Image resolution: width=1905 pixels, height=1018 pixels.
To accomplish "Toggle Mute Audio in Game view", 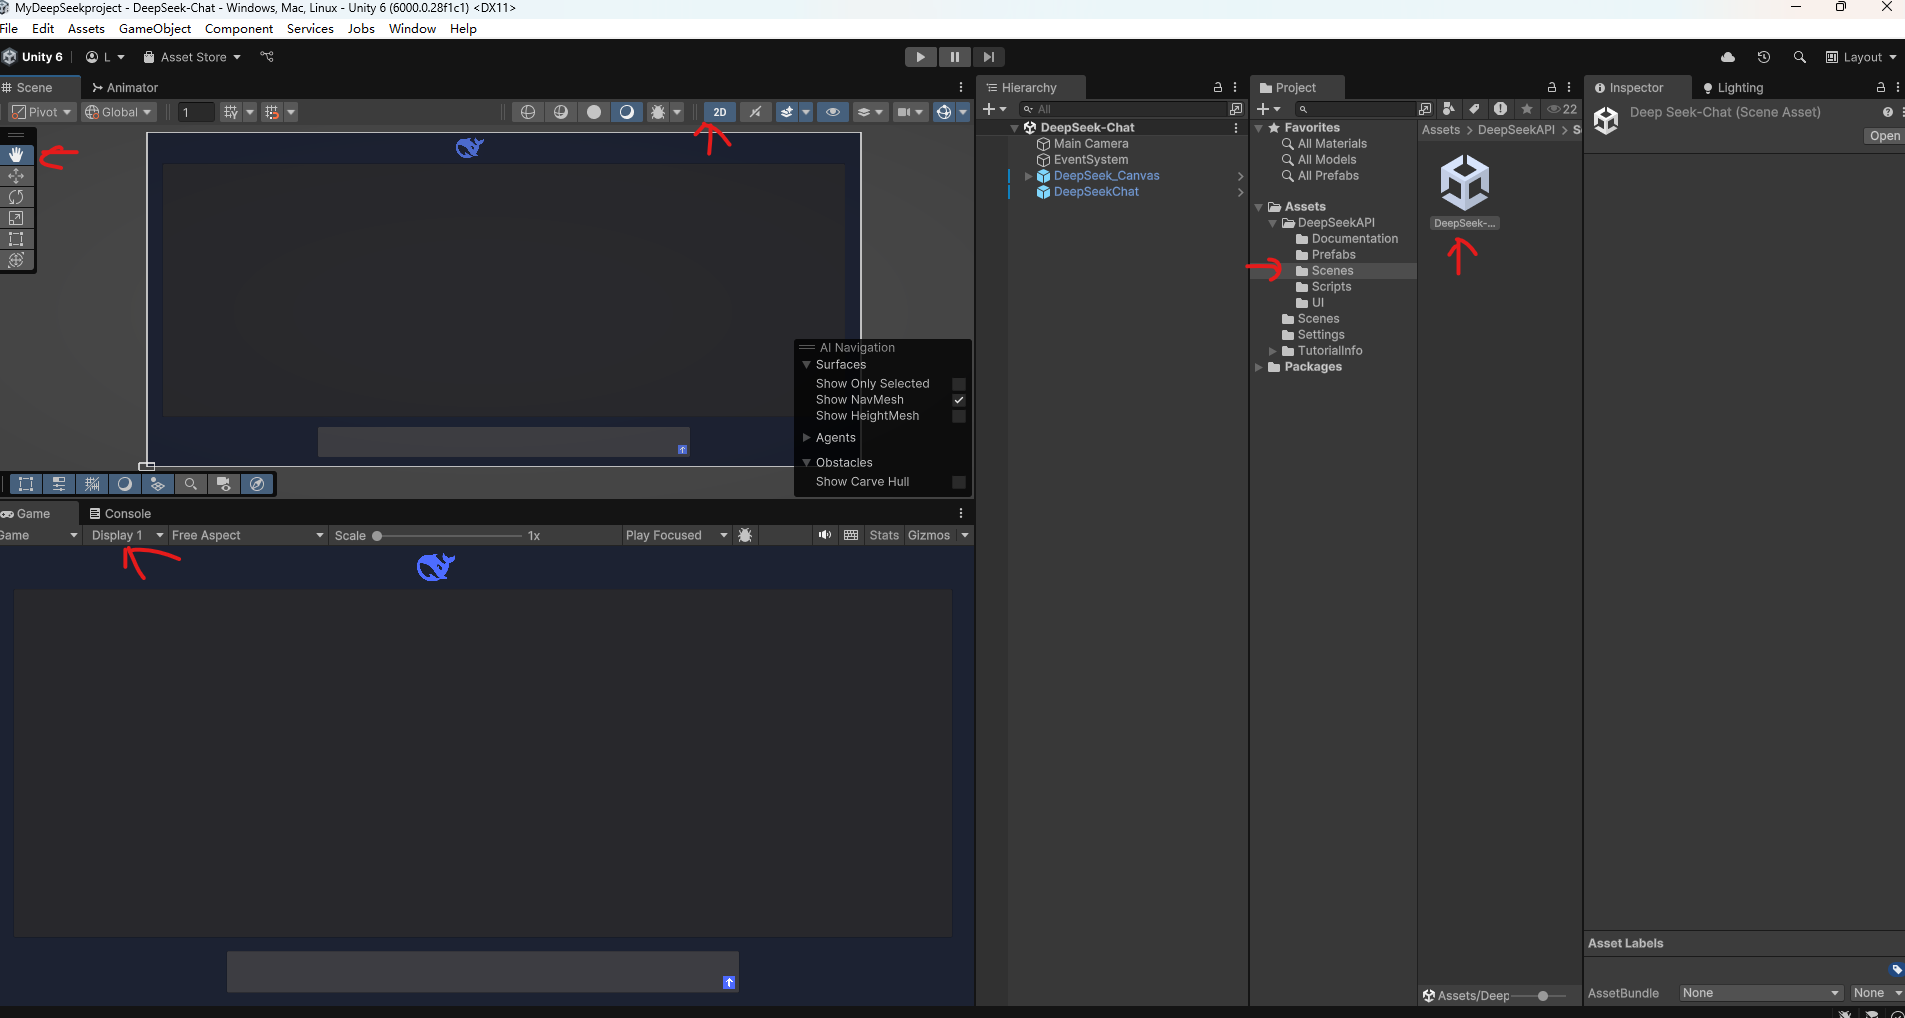I will tap(824, 536).
